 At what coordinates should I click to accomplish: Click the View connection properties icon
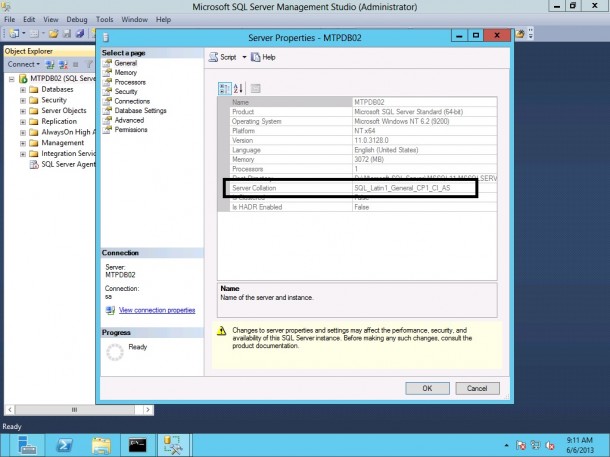click(110, 310)
